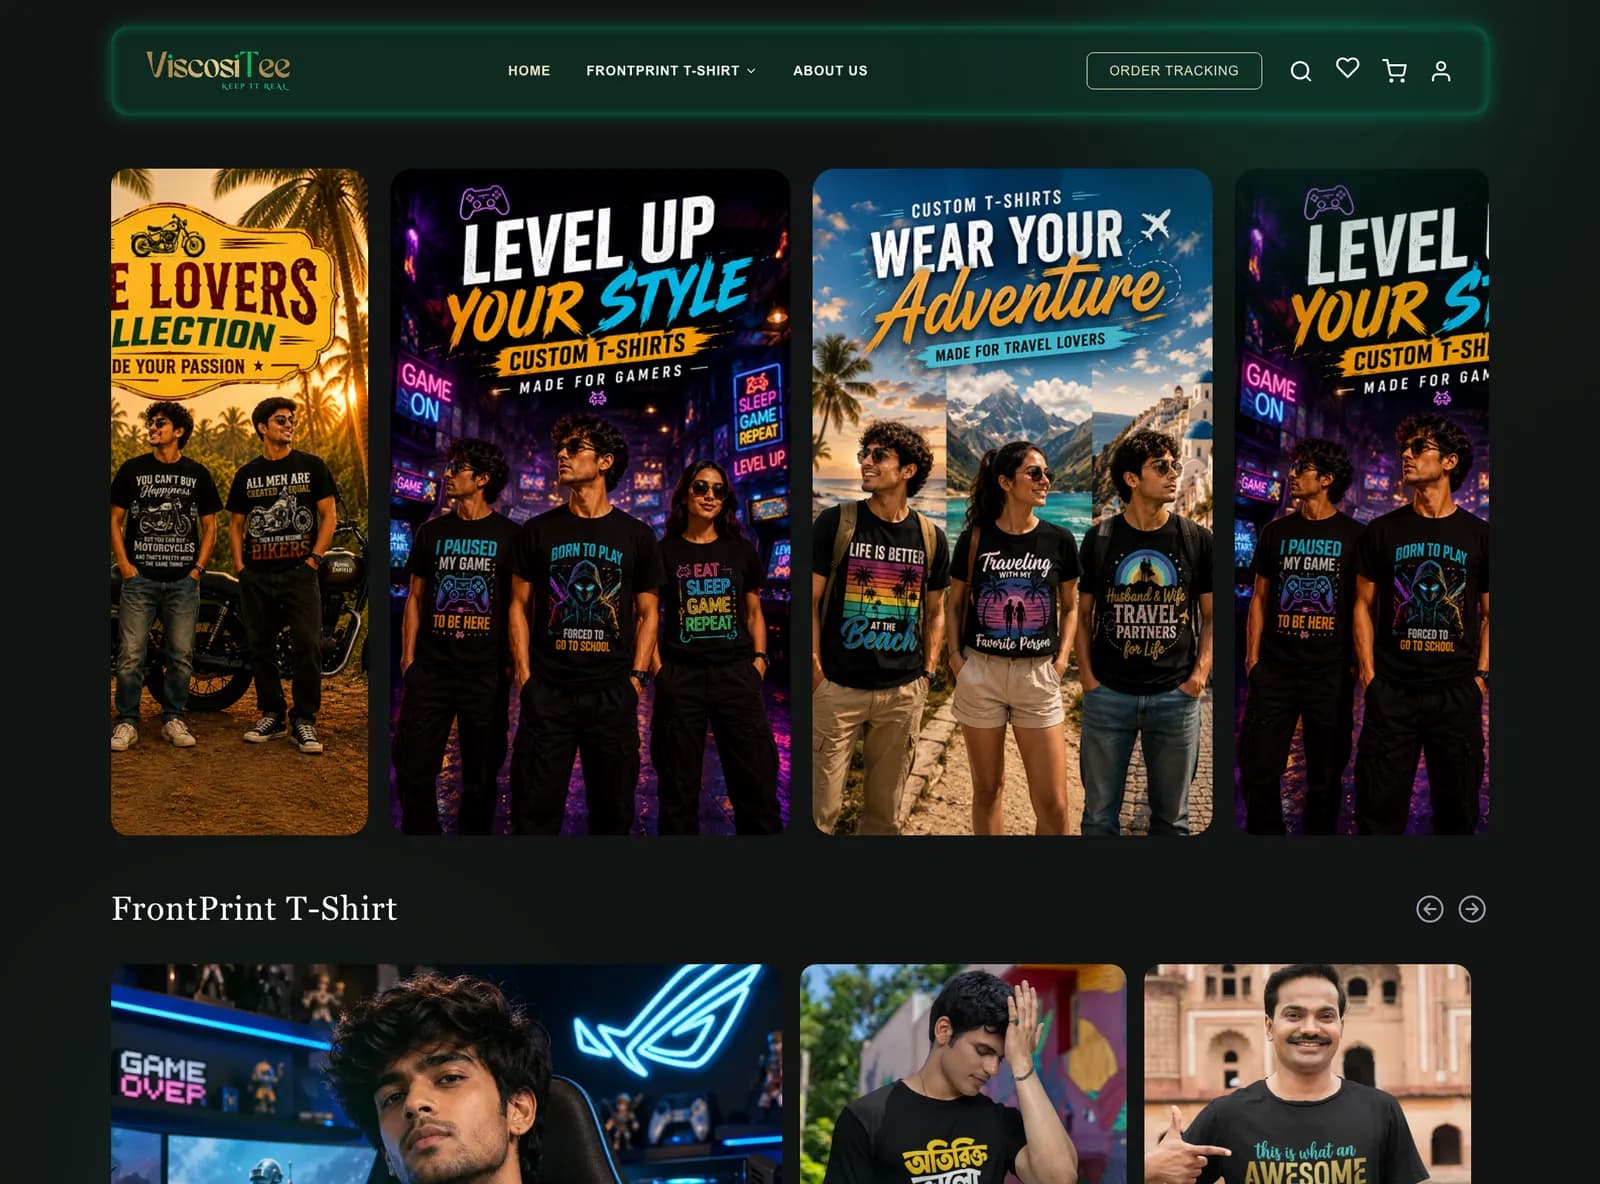
Task: Open the Awesome T-shirt product image
Action: 1307,1074
